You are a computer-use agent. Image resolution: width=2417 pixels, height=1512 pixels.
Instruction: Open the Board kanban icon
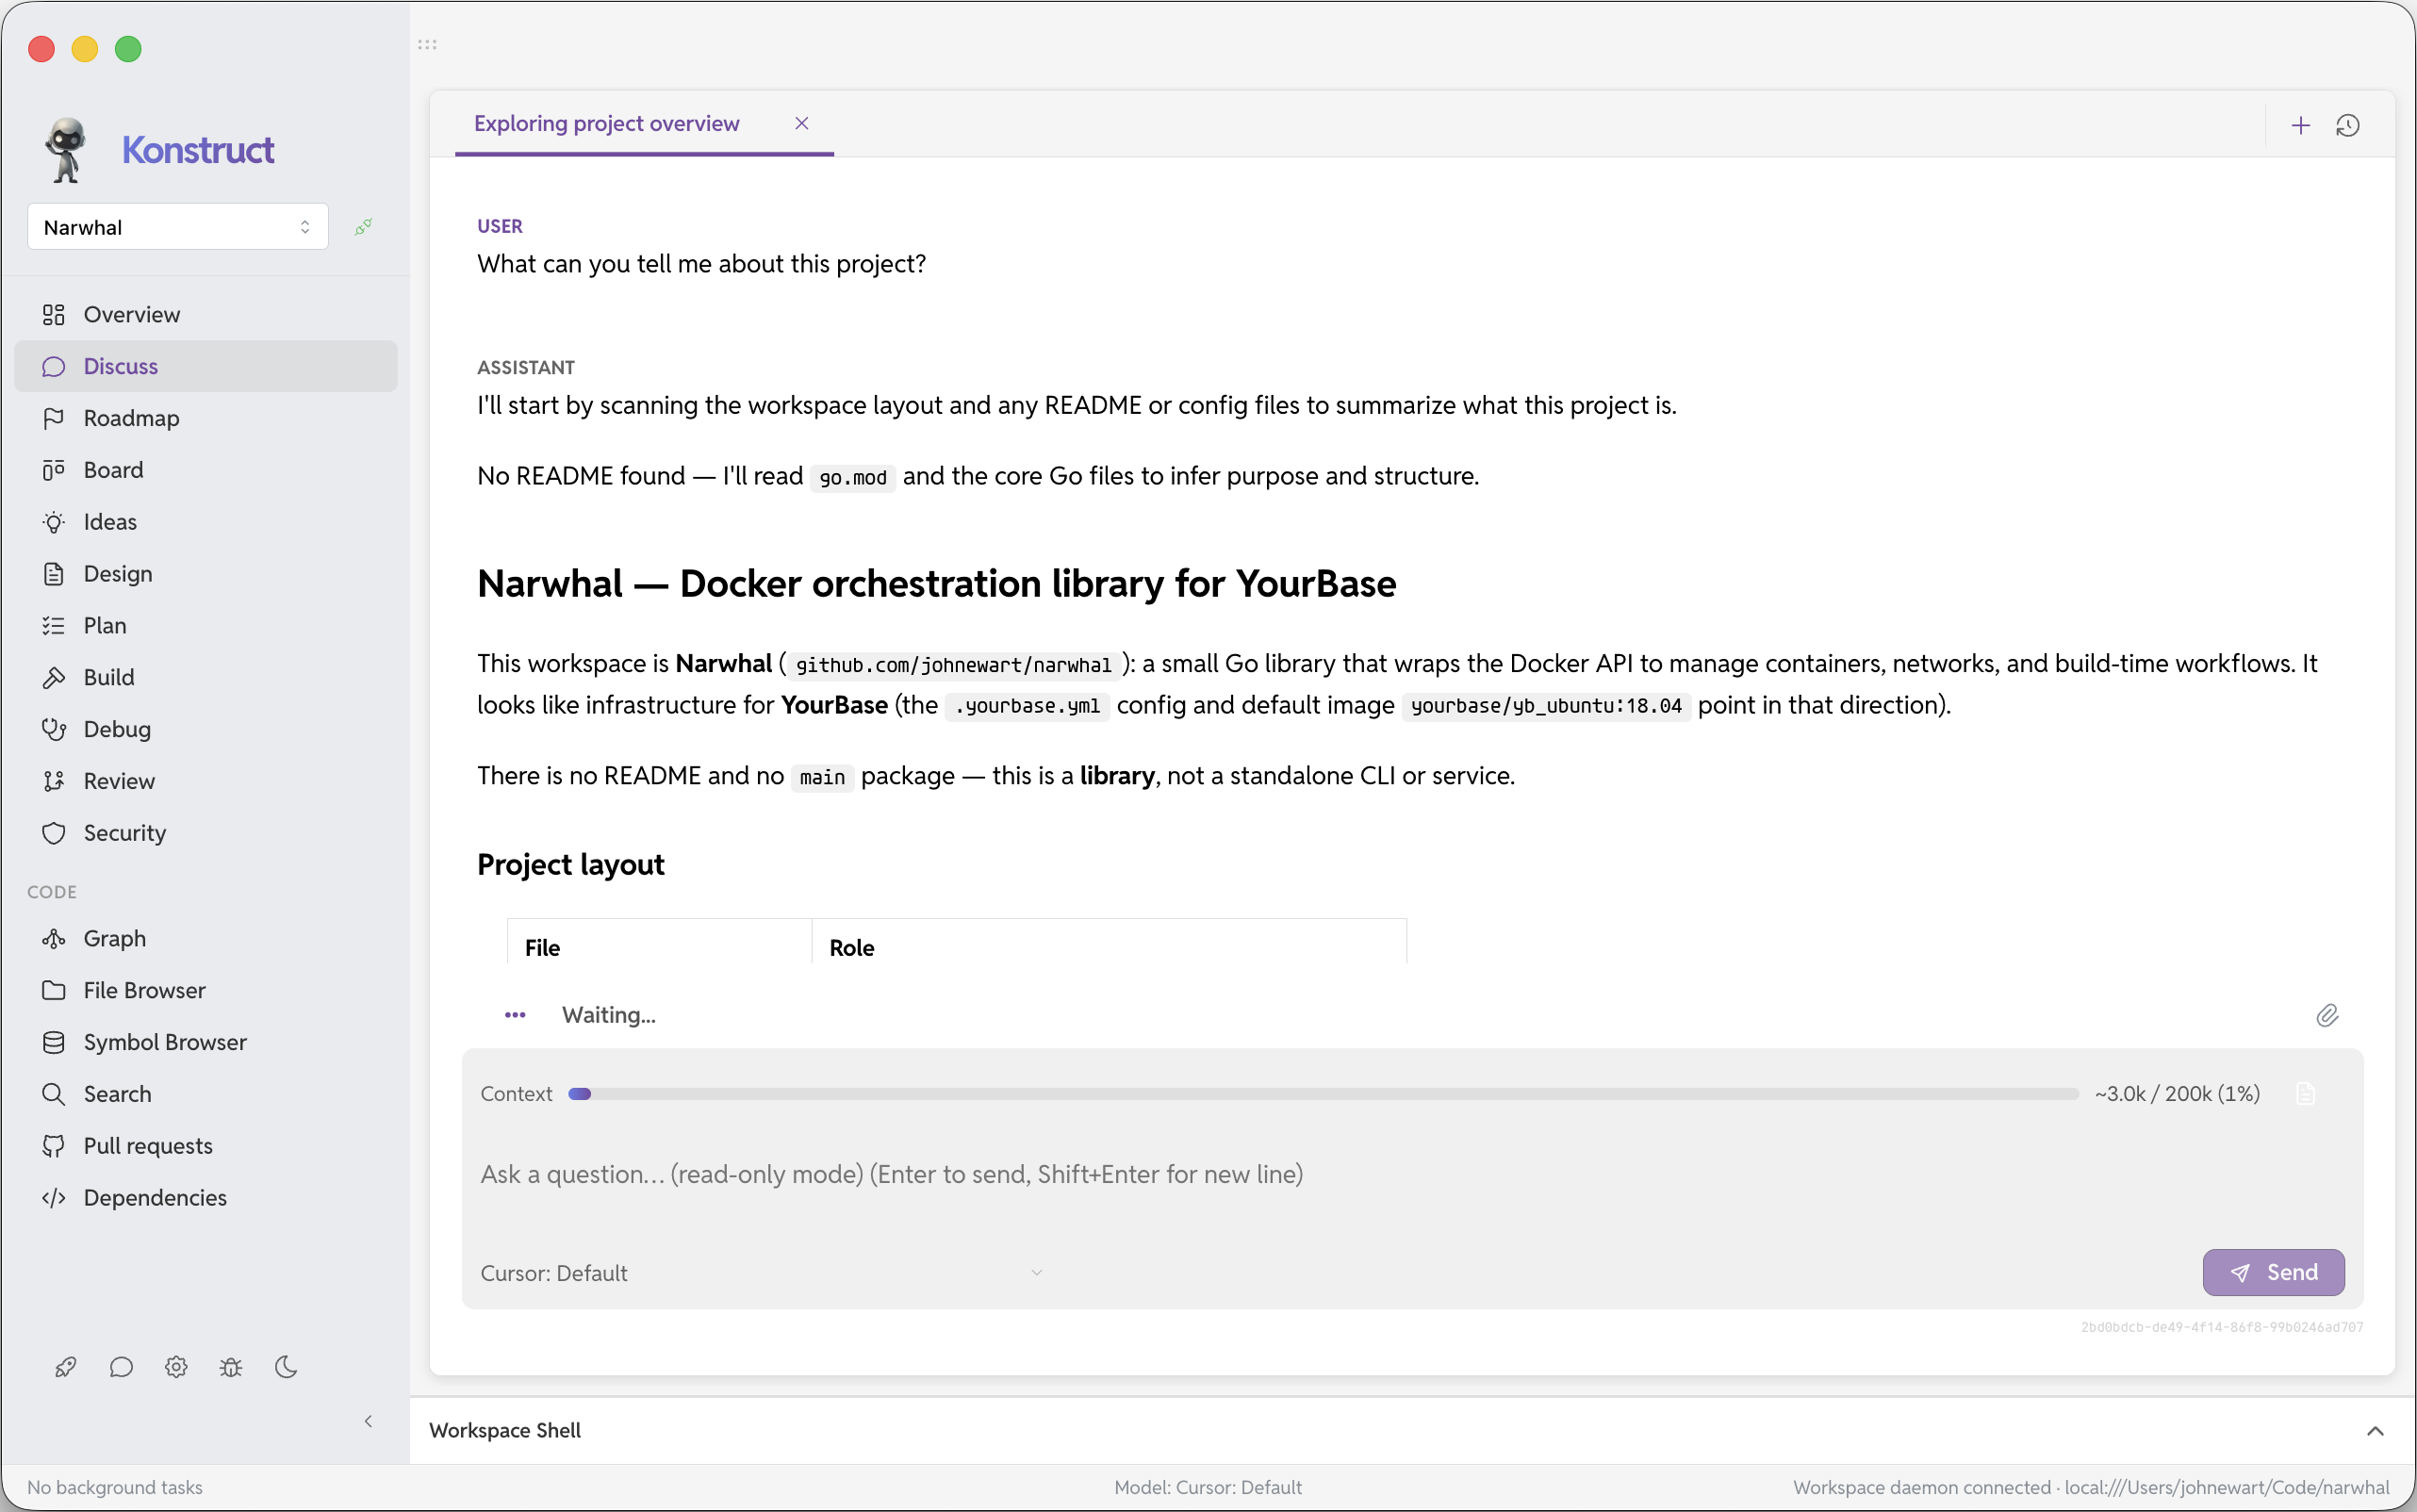[x=53, y=470]
